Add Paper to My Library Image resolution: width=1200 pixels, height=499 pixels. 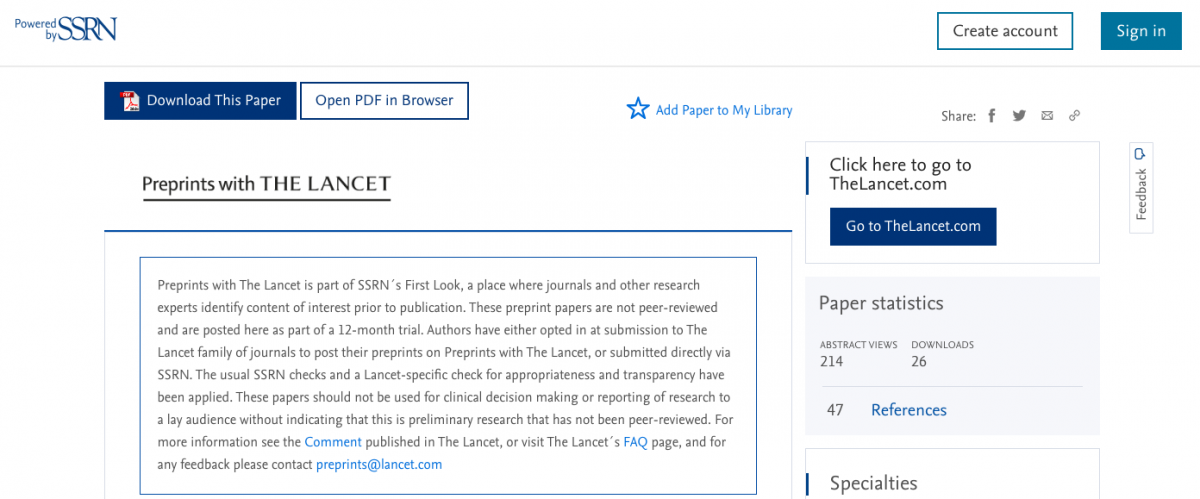coord(724,110)
